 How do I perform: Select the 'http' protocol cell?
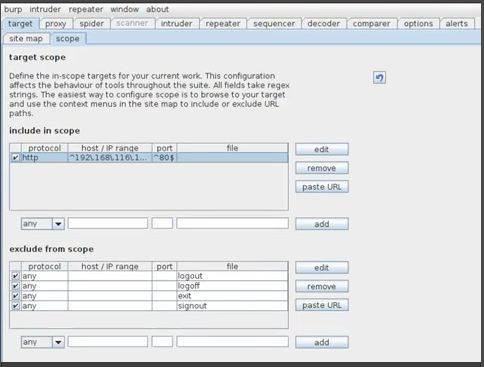pyautogui.click(x=44, y=157)
